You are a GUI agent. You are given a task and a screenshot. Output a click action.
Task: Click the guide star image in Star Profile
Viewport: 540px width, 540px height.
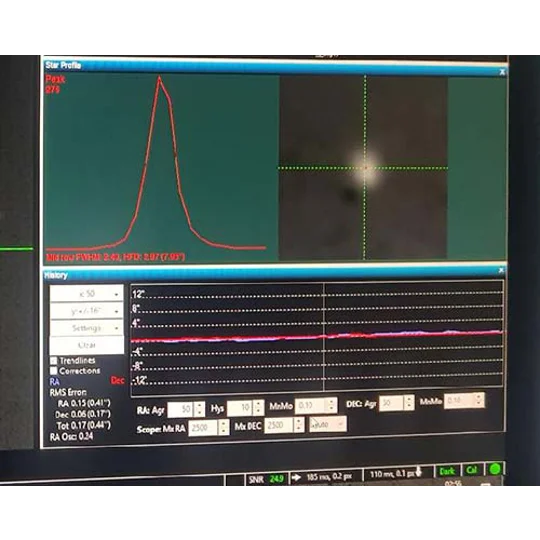coord(363,168)
